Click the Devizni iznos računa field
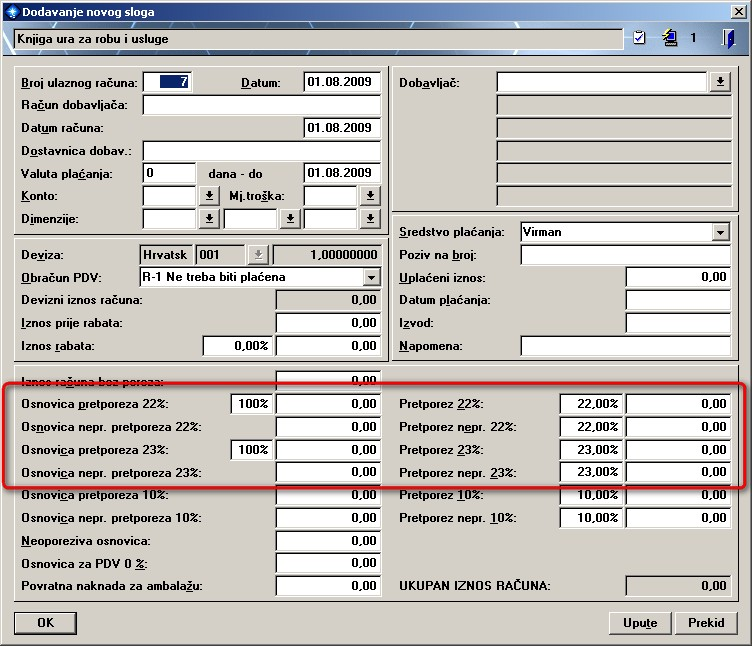Image resolution: width=752 pixels, height=646 pixels. [x=329, y=300]
